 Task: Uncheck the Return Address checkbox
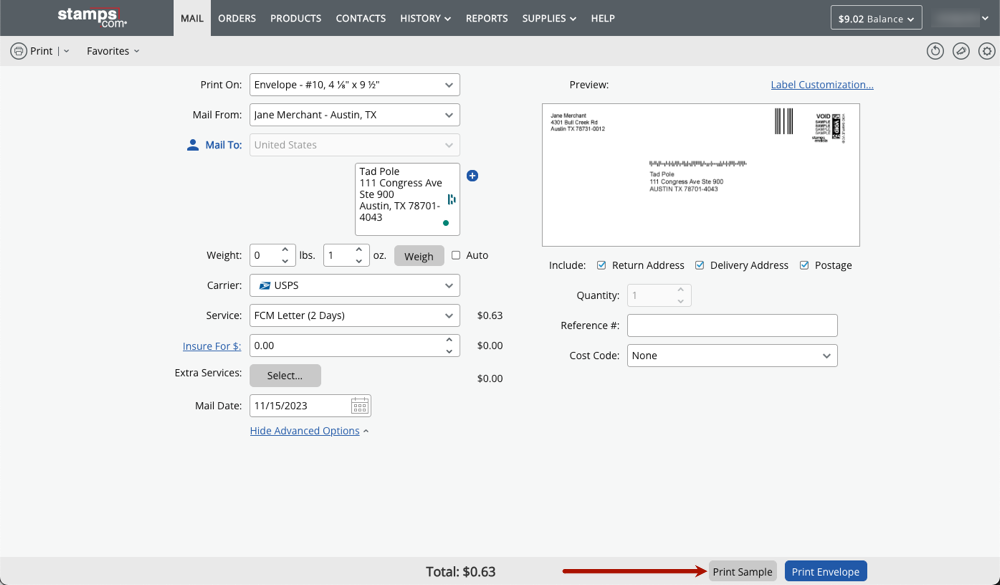601,265
